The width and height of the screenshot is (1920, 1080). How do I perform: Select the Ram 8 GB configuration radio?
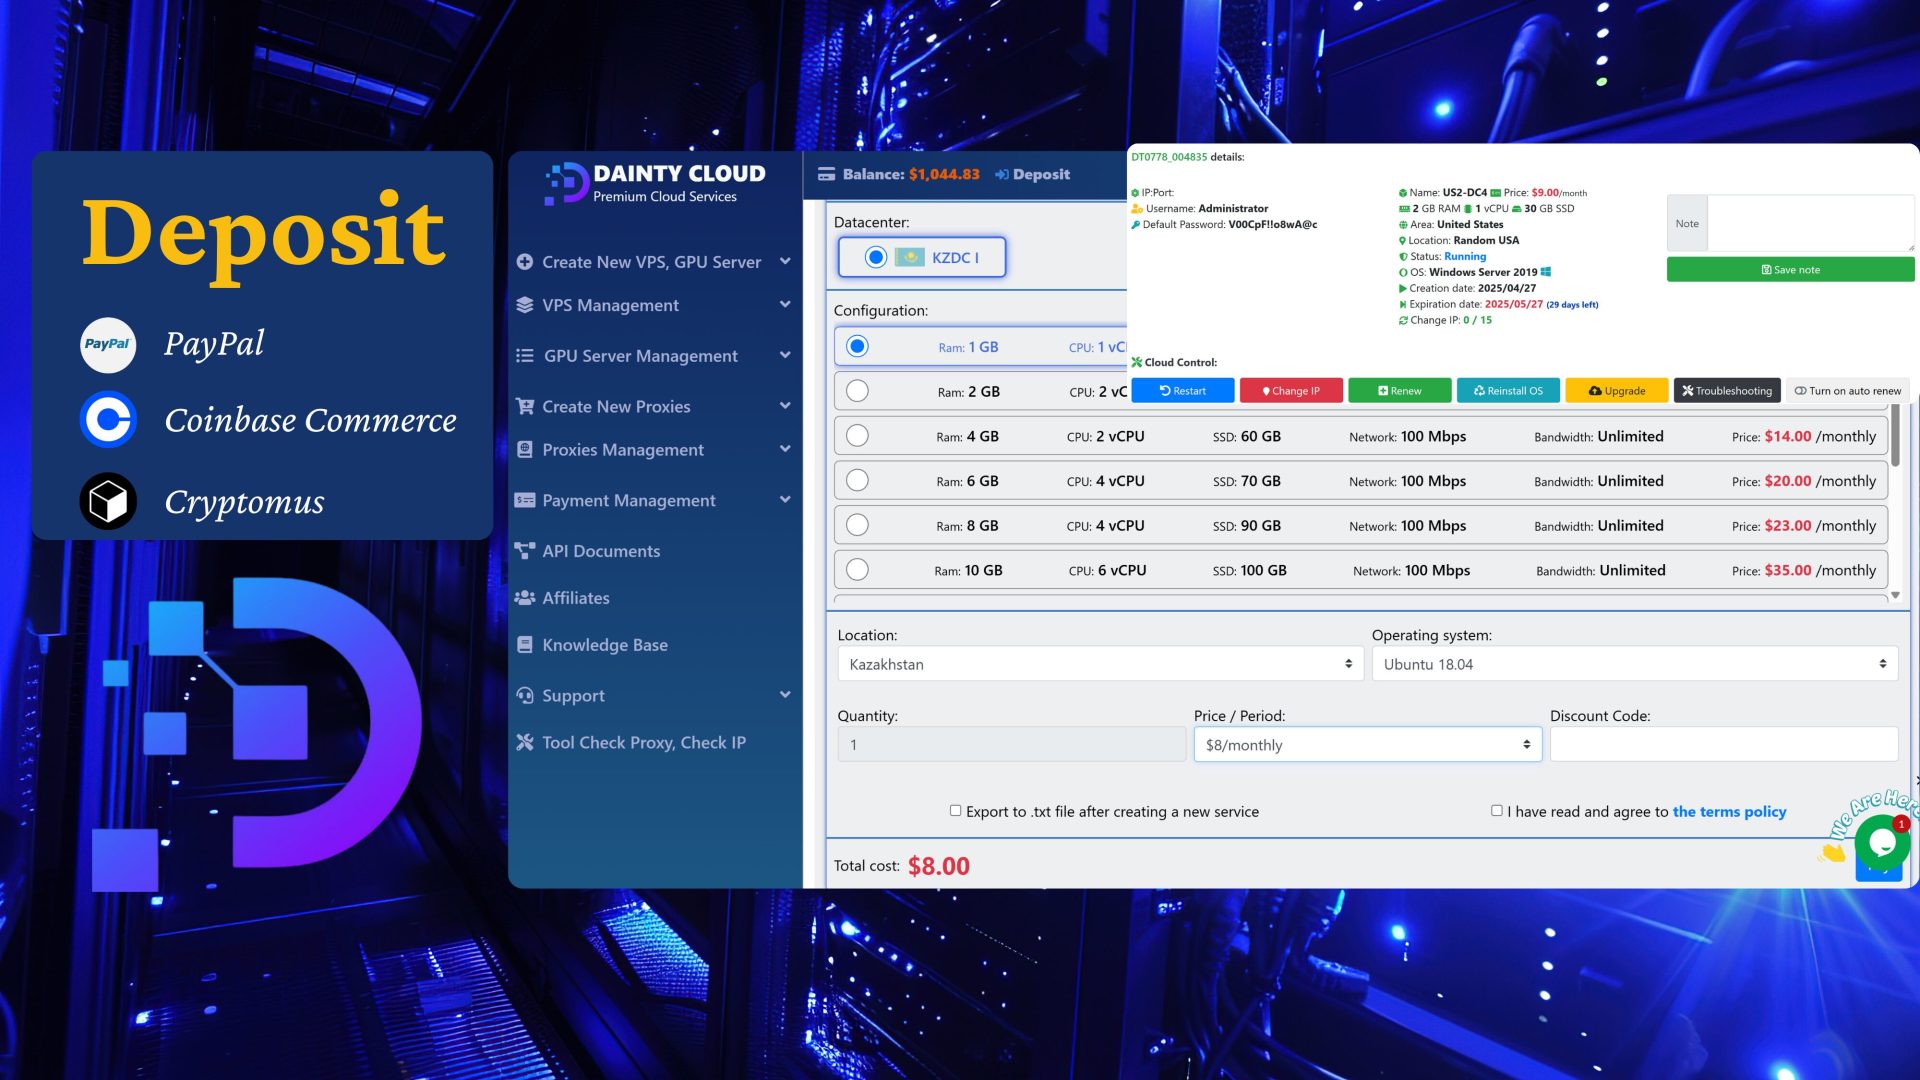point(857,525)
